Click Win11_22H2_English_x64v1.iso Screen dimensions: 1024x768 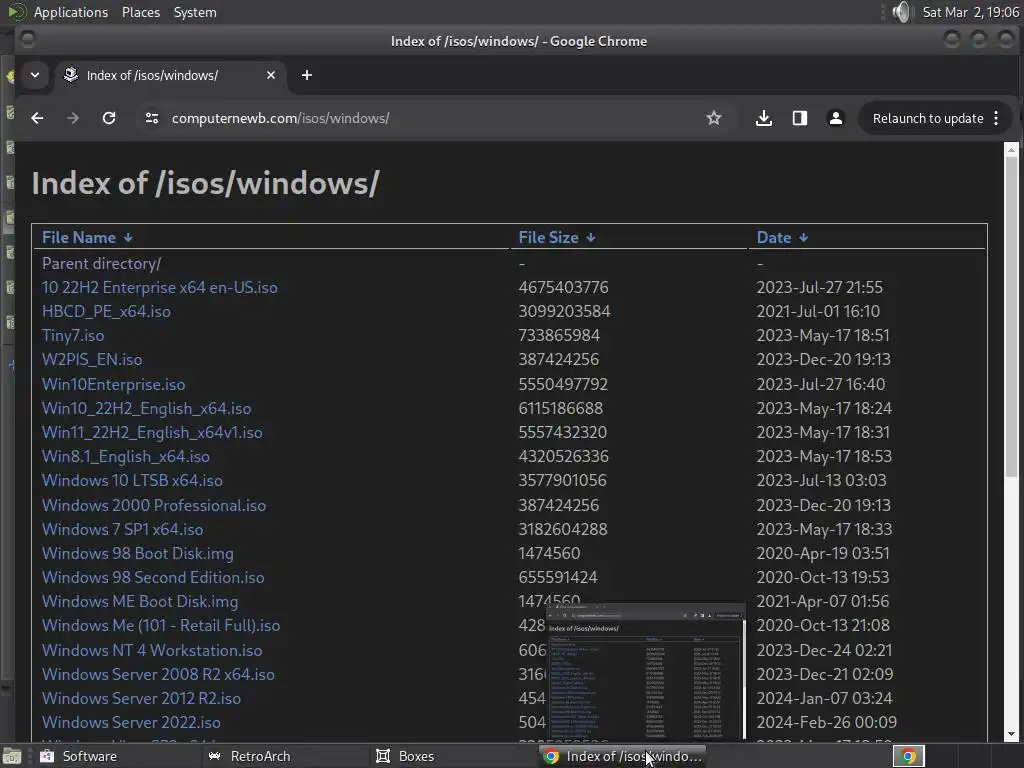[x=152, y=432]
